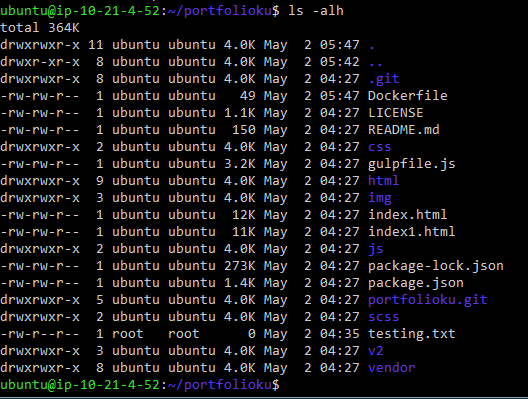Select the 'html' directory name
Image resolution: width=528 pixels, height=399 pixels.
coord(384,180)
